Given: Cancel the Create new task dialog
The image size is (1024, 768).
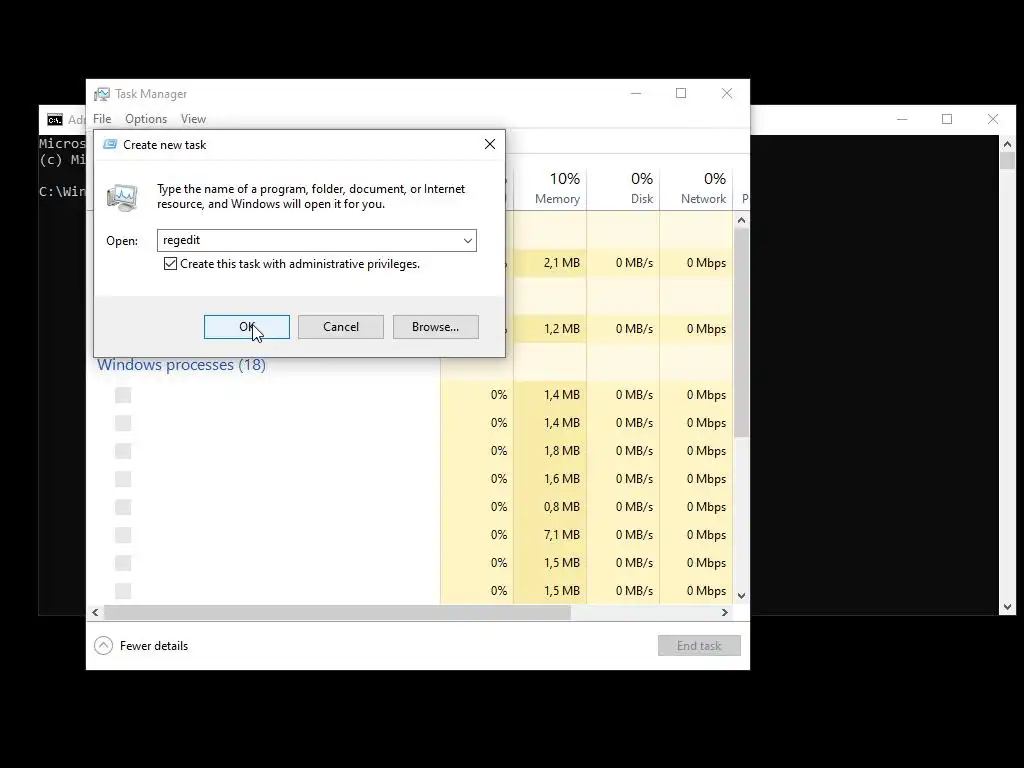Looking at the screenshot, I should (x=340, y=327).
